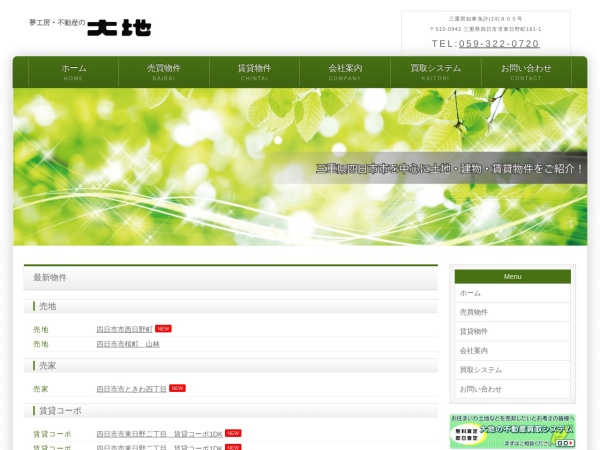Select 売買物件 in the sidebar Menu
600x450 pixels.
coord(512,312)
